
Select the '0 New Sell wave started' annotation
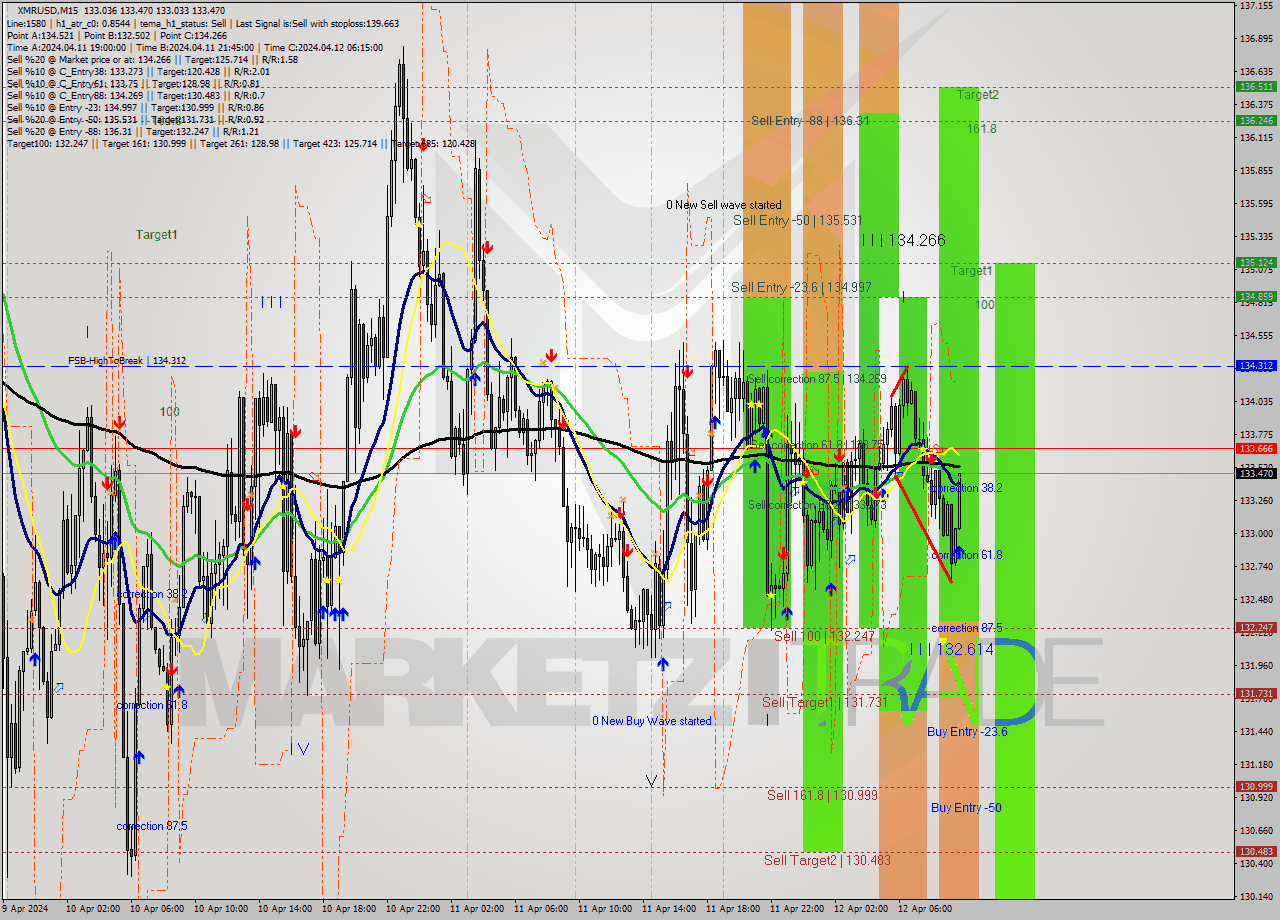(724, 205)
